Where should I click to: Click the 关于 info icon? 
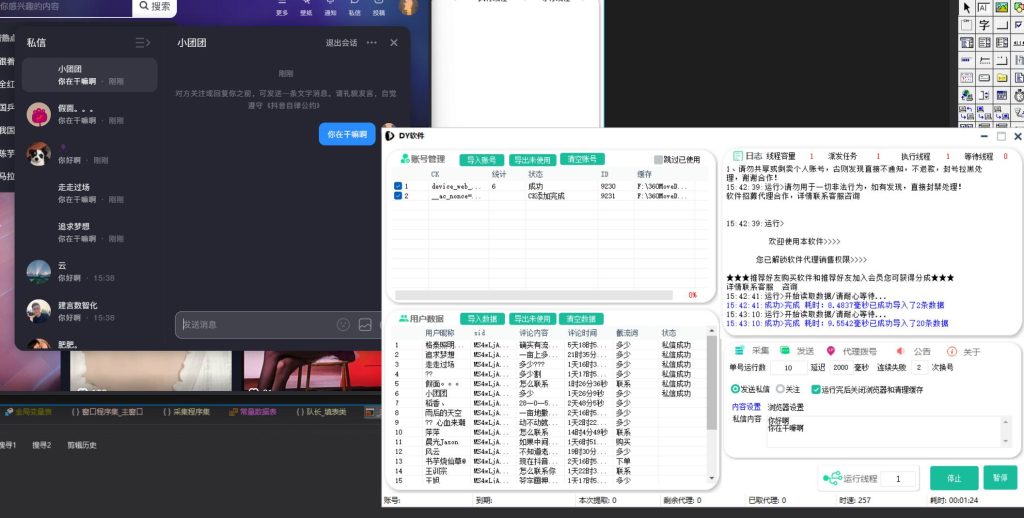(x=952, y=351)
